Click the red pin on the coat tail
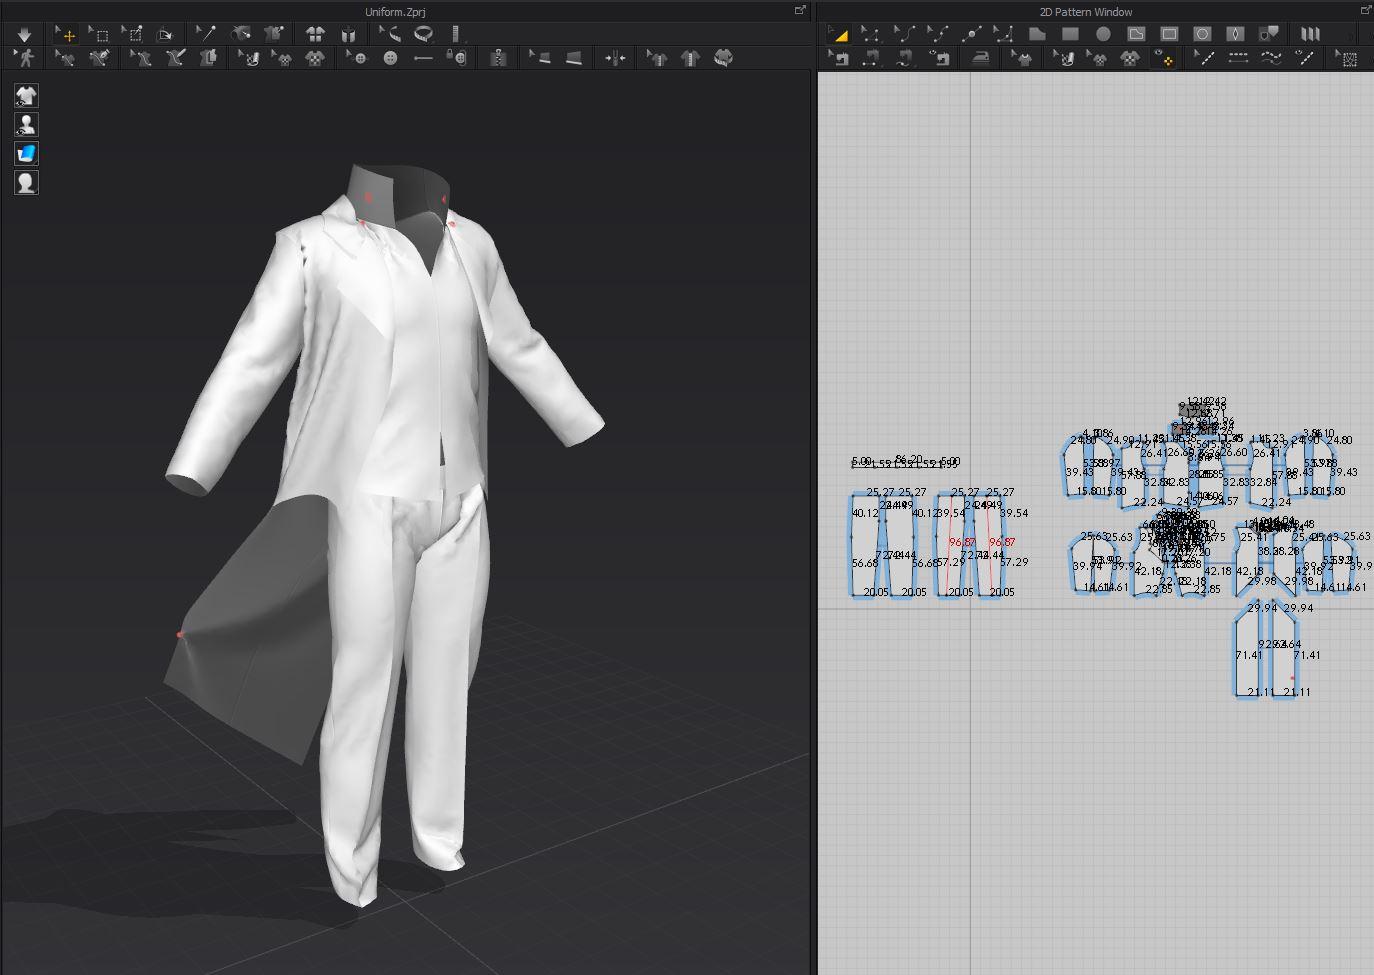The width and height of the screenshot is (1374, 975). [x=180, y=634]
